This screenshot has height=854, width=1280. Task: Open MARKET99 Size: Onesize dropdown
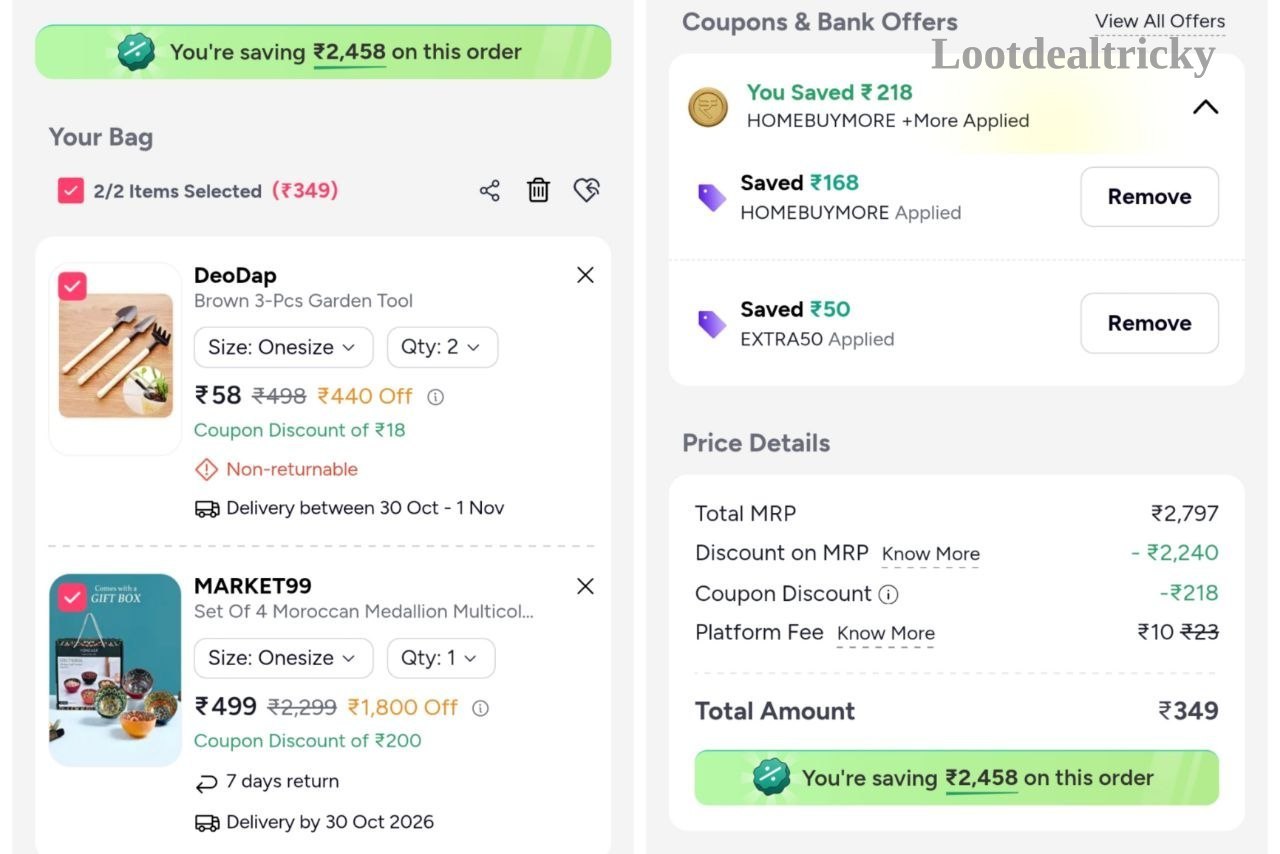(283, 658)
